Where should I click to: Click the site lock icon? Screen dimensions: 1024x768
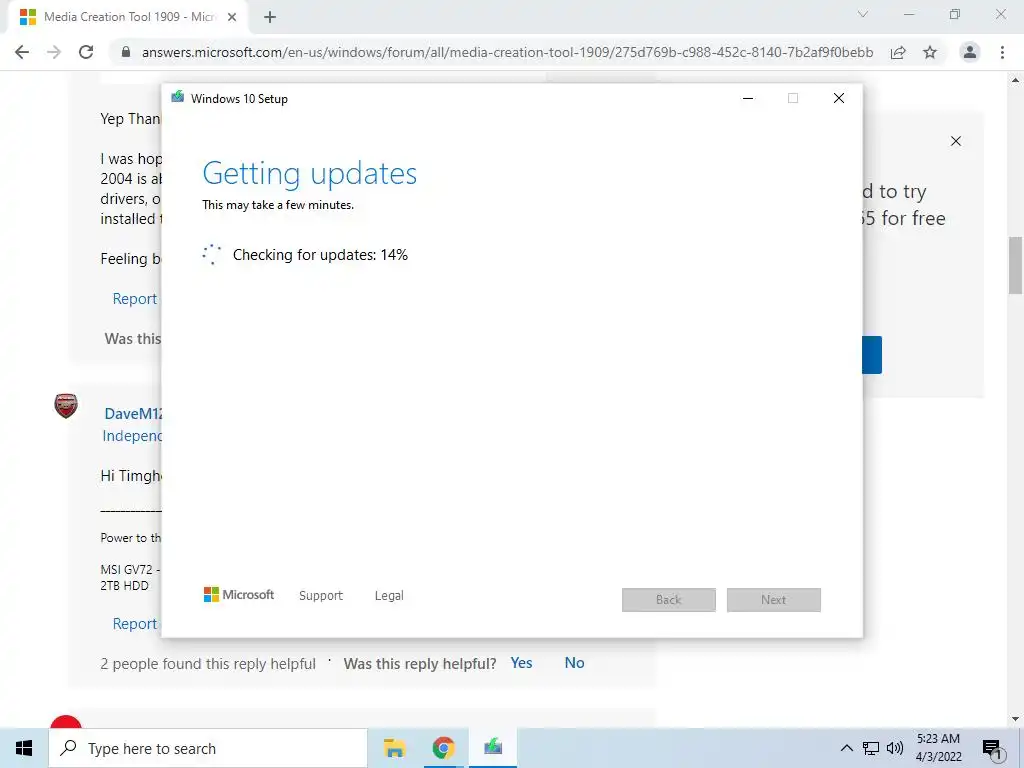[x=126, y=52]
